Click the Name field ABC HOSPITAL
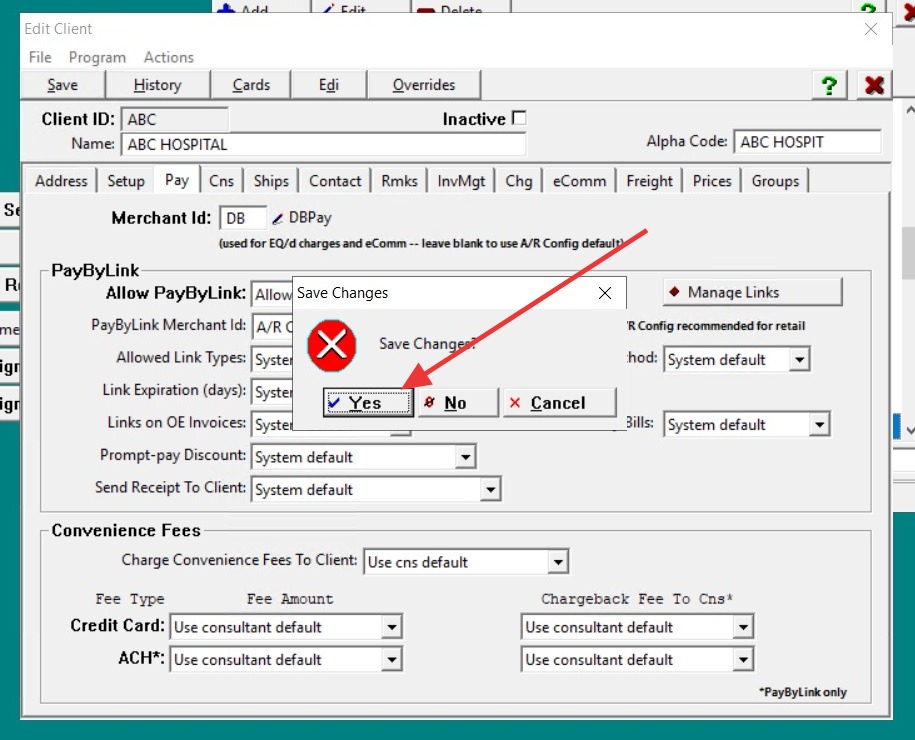 coord(323,144)
